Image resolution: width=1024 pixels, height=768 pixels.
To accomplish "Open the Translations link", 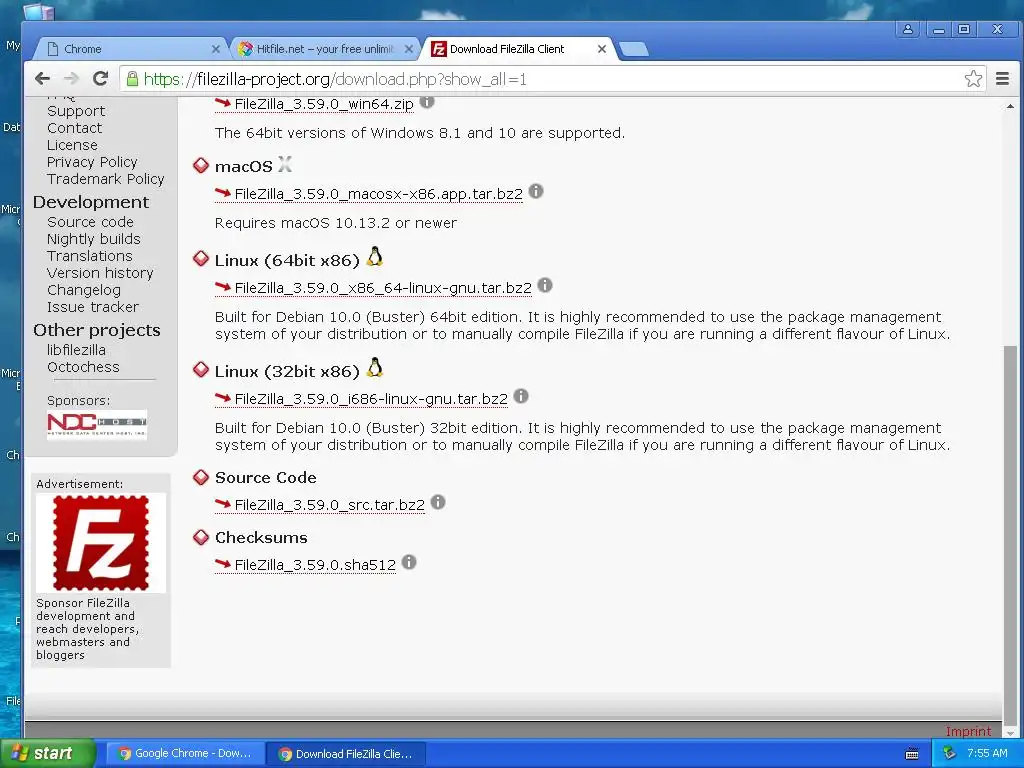I will (89, 256).
